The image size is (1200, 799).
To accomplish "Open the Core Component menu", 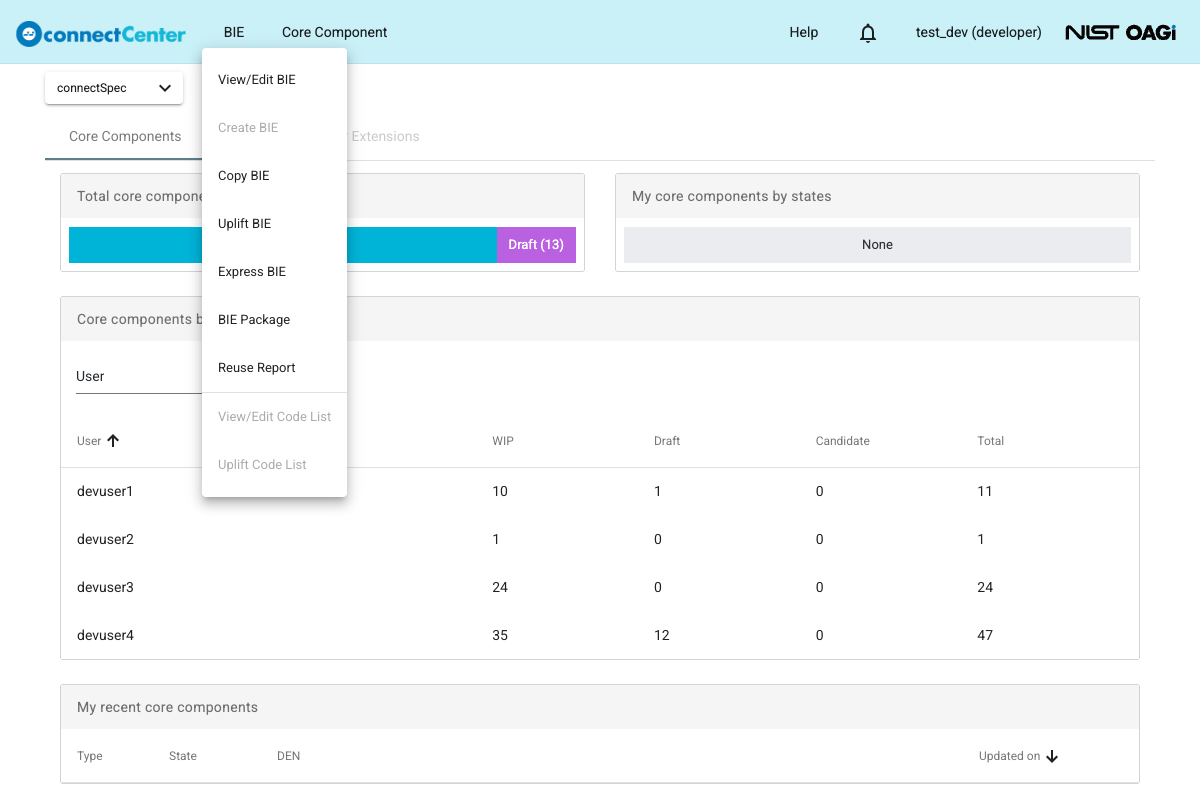I will (335, 32).
